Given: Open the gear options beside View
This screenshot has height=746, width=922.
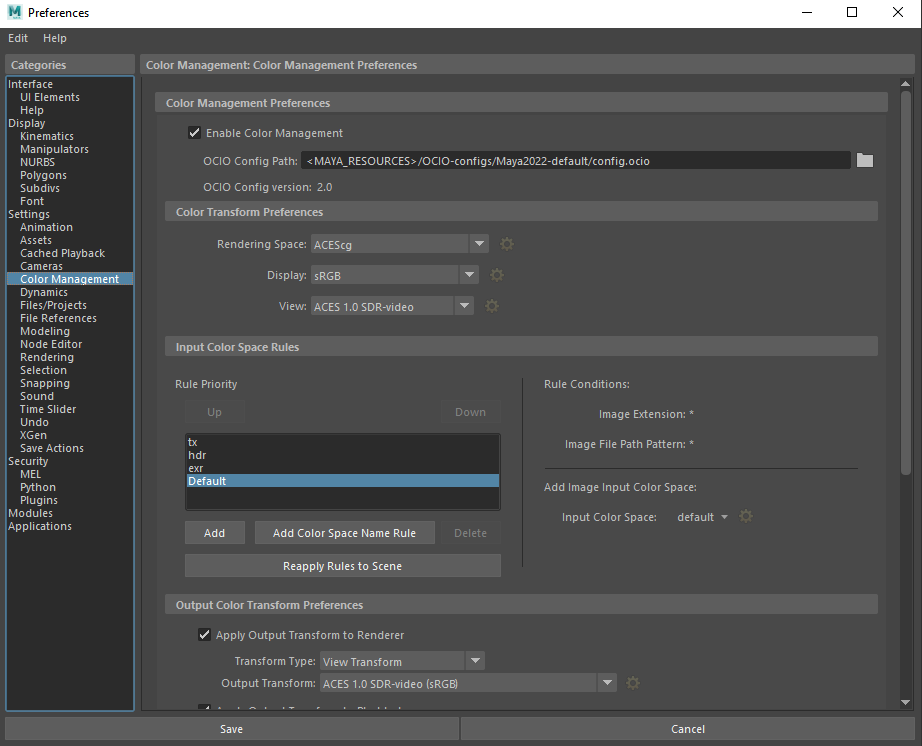Looking at the screenshot, I should [x=491, y=305].
